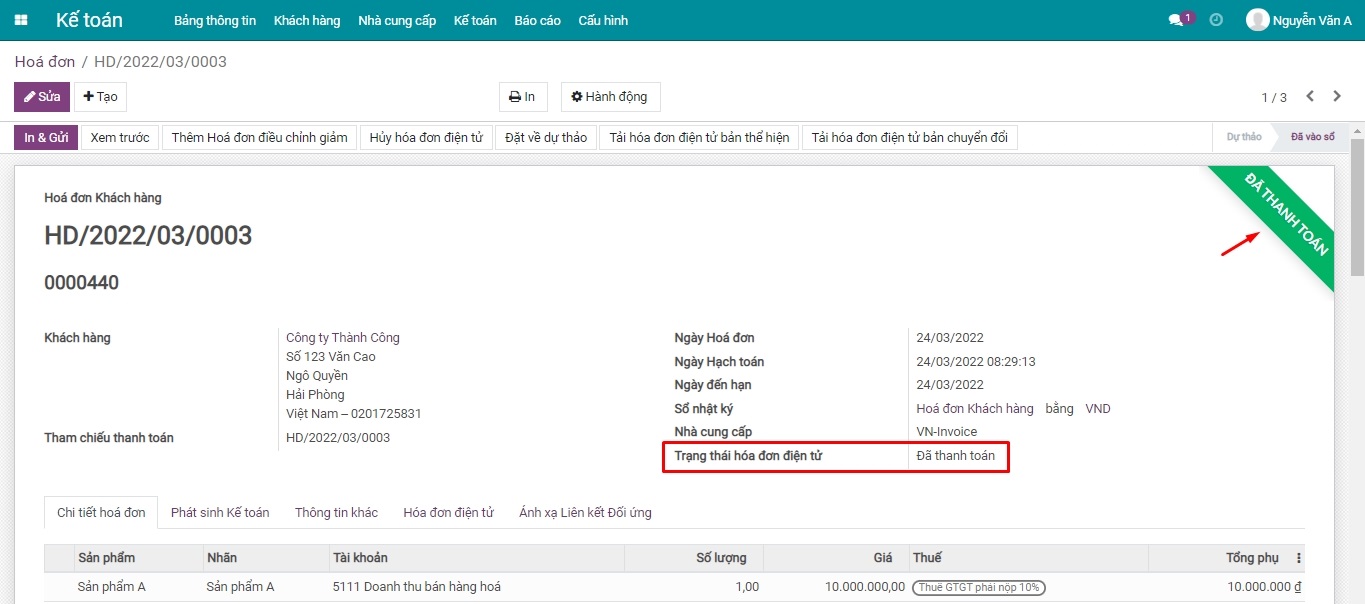Switch to Hóa đơn điện tử tab

448,512
